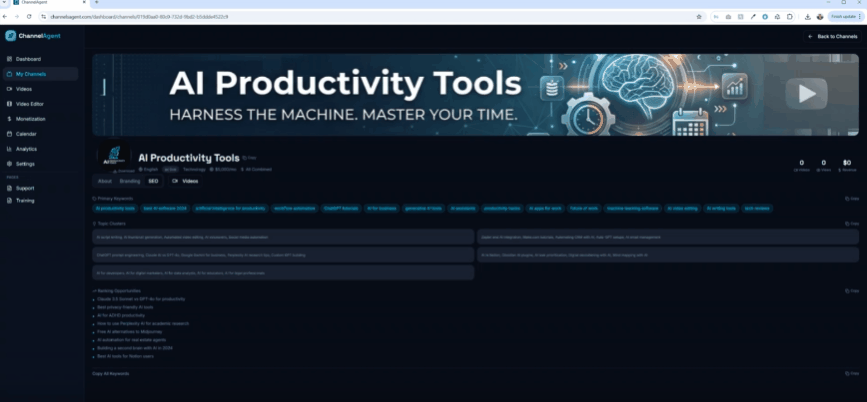Click the 'AI productivity tools' keyword chip

(115, 208)
